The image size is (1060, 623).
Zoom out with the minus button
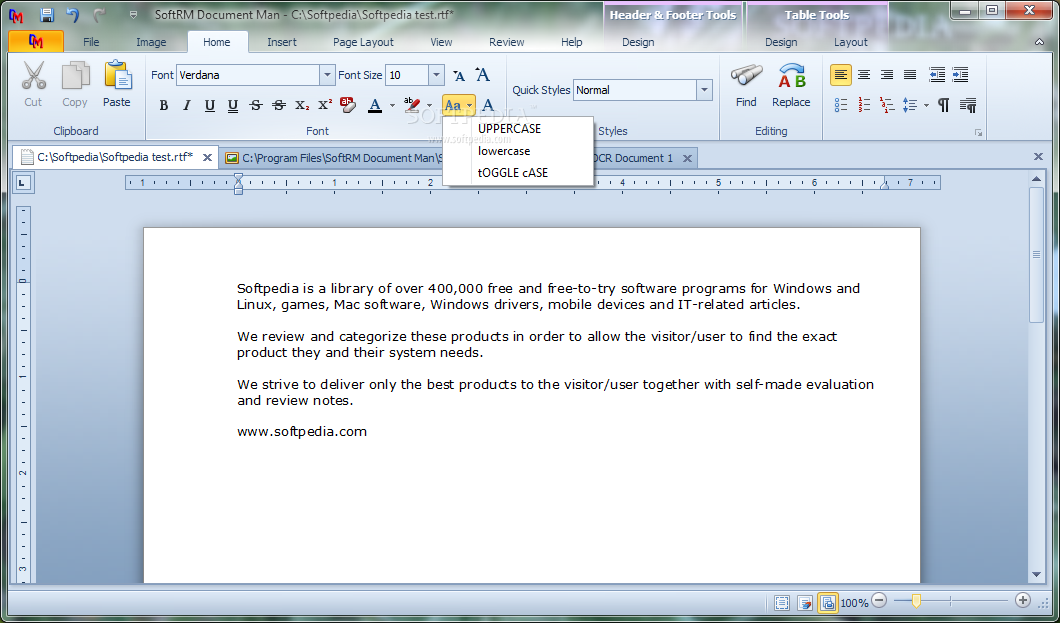(x=879, y=600)
